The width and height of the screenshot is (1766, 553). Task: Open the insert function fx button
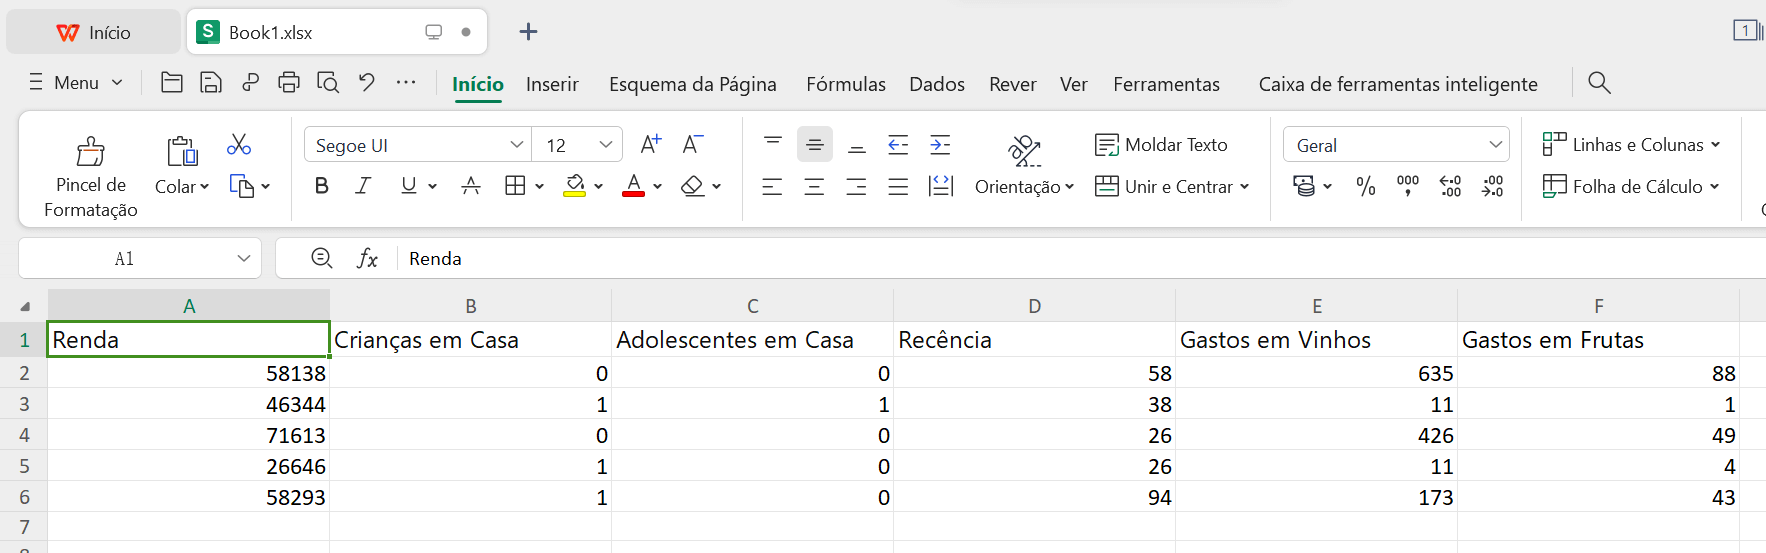coord(367,259)
